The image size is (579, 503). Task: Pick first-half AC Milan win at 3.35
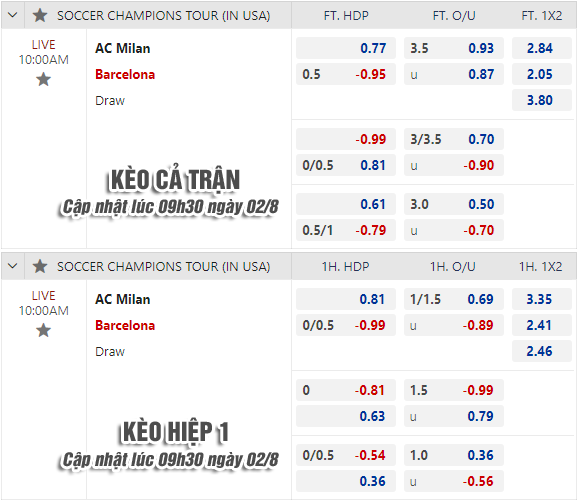542,299
